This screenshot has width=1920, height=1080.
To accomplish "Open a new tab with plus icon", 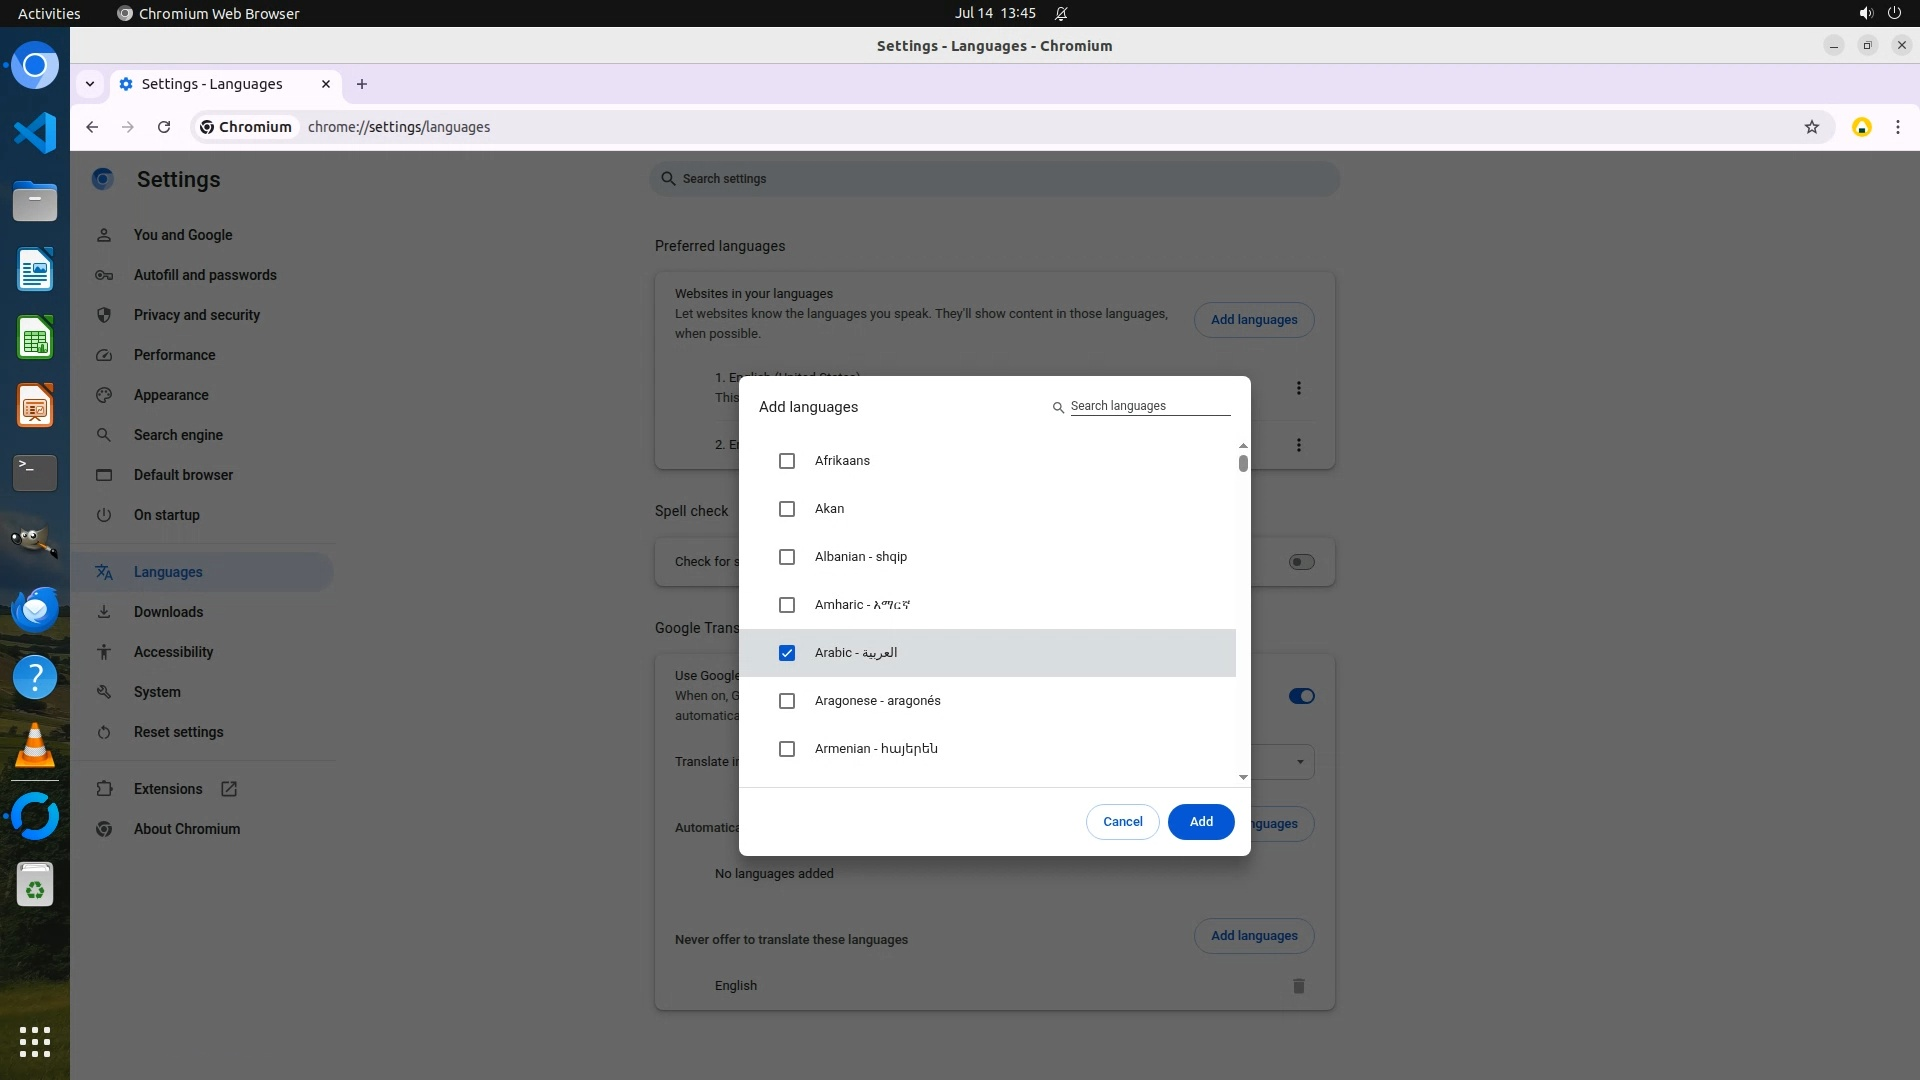I will 362,84.
